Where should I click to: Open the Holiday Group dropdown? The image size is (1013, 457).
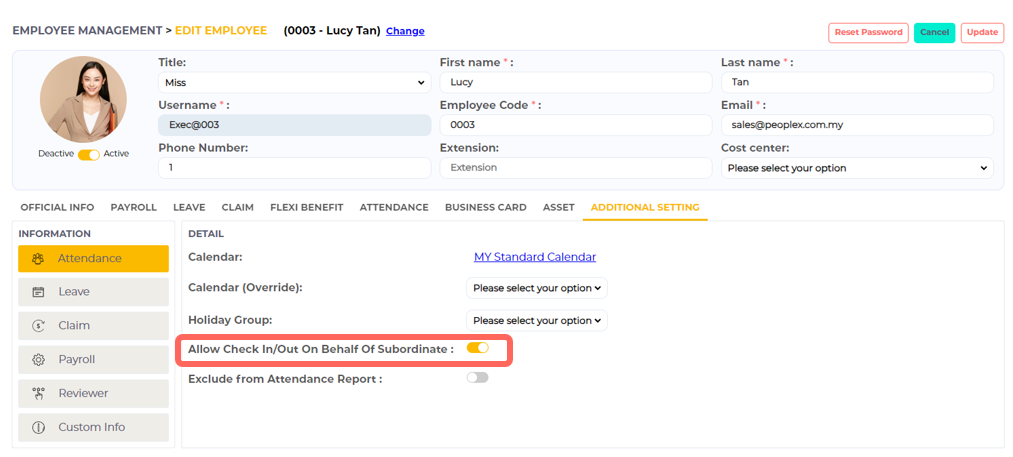click(537, 321)
